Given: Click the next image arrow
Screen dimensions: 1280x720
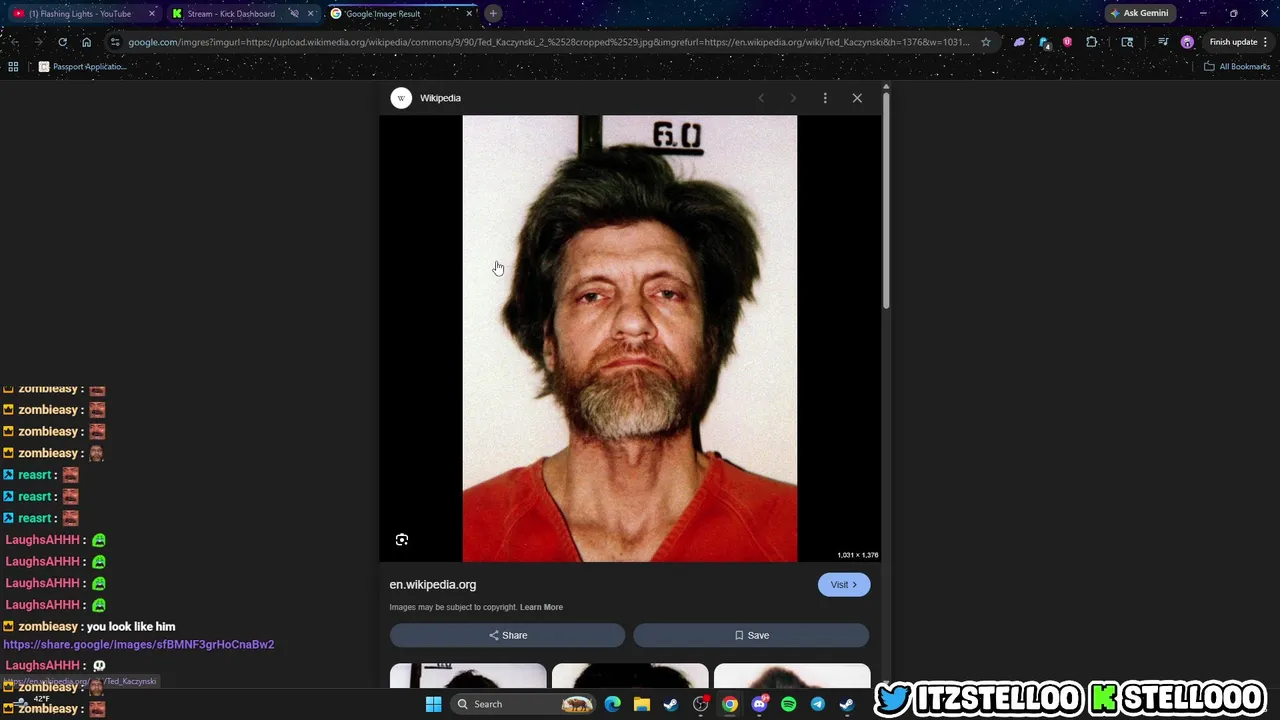Looking at the screenshot, I should pos(793,98).
